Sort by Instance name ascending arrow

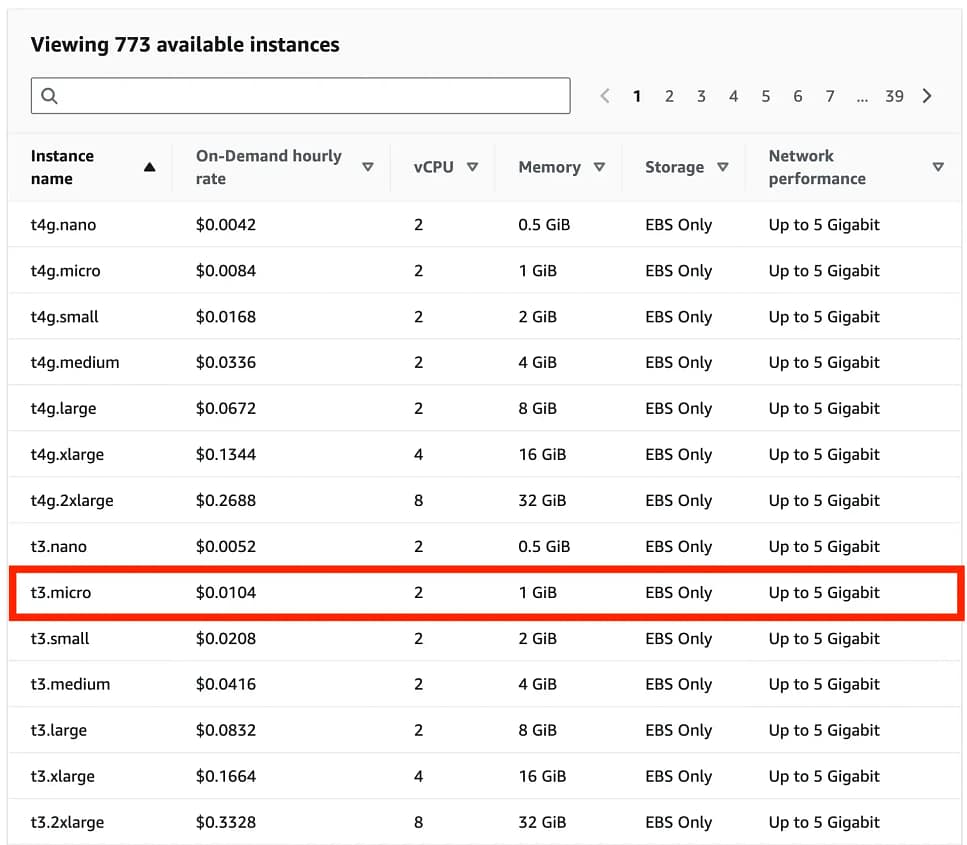(x=149, y=167)
